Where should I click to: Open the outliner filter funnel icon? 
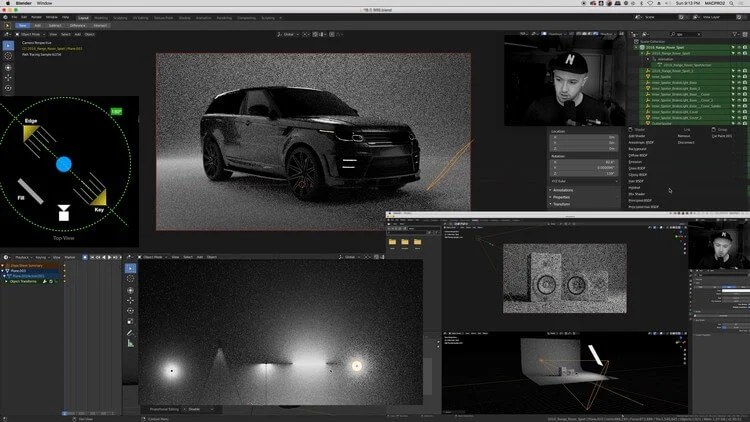(735, 34)
